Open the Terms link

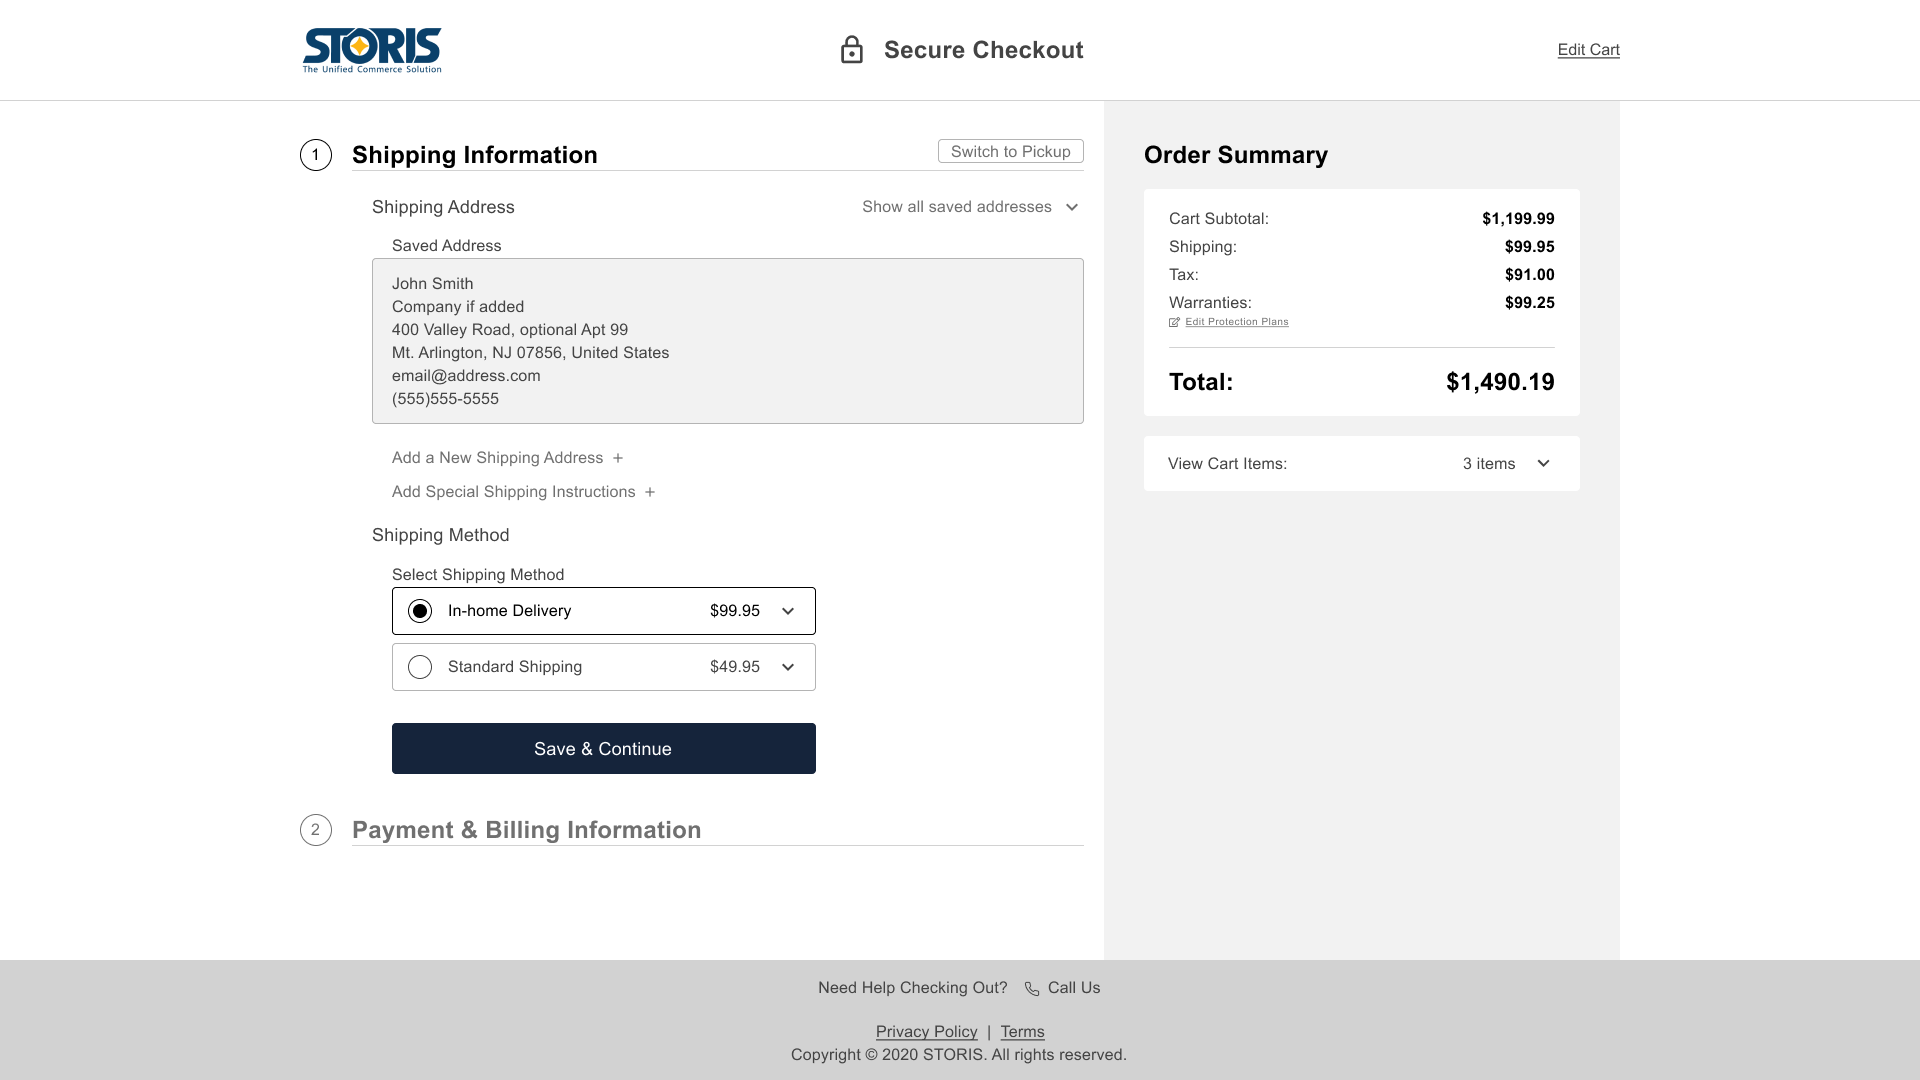tap(1022, 1032)
